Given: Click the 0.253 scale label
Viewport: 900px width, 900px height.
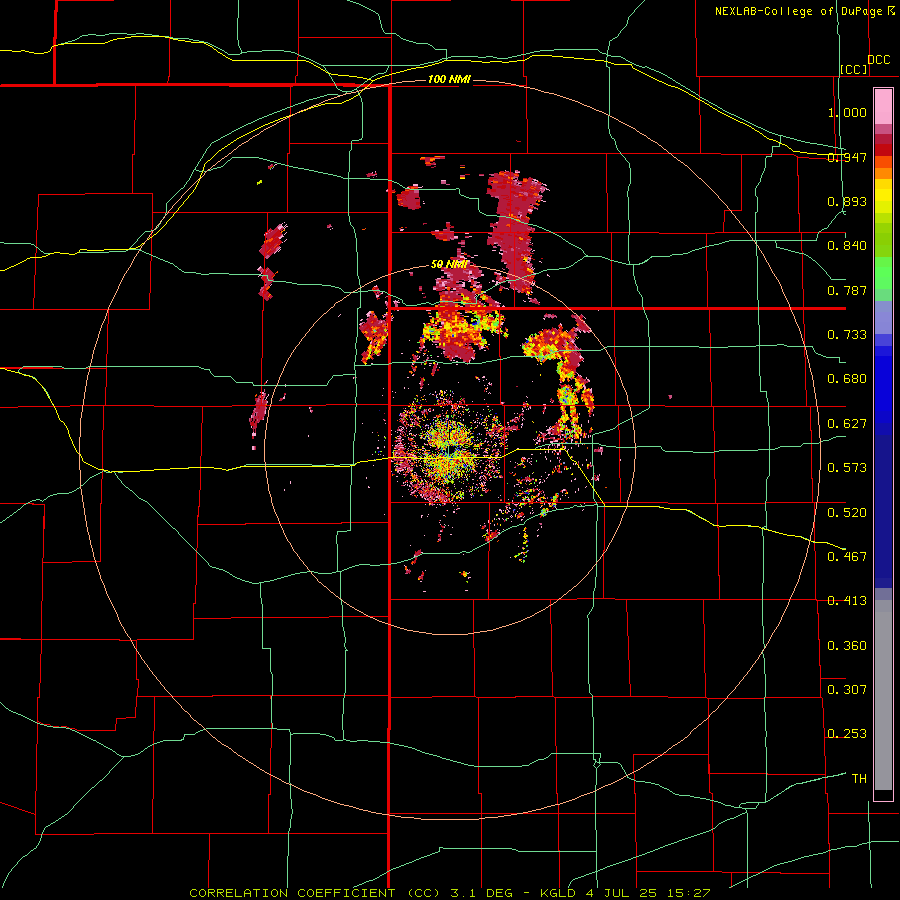Looking at the screenshot, I should (847, 734).
